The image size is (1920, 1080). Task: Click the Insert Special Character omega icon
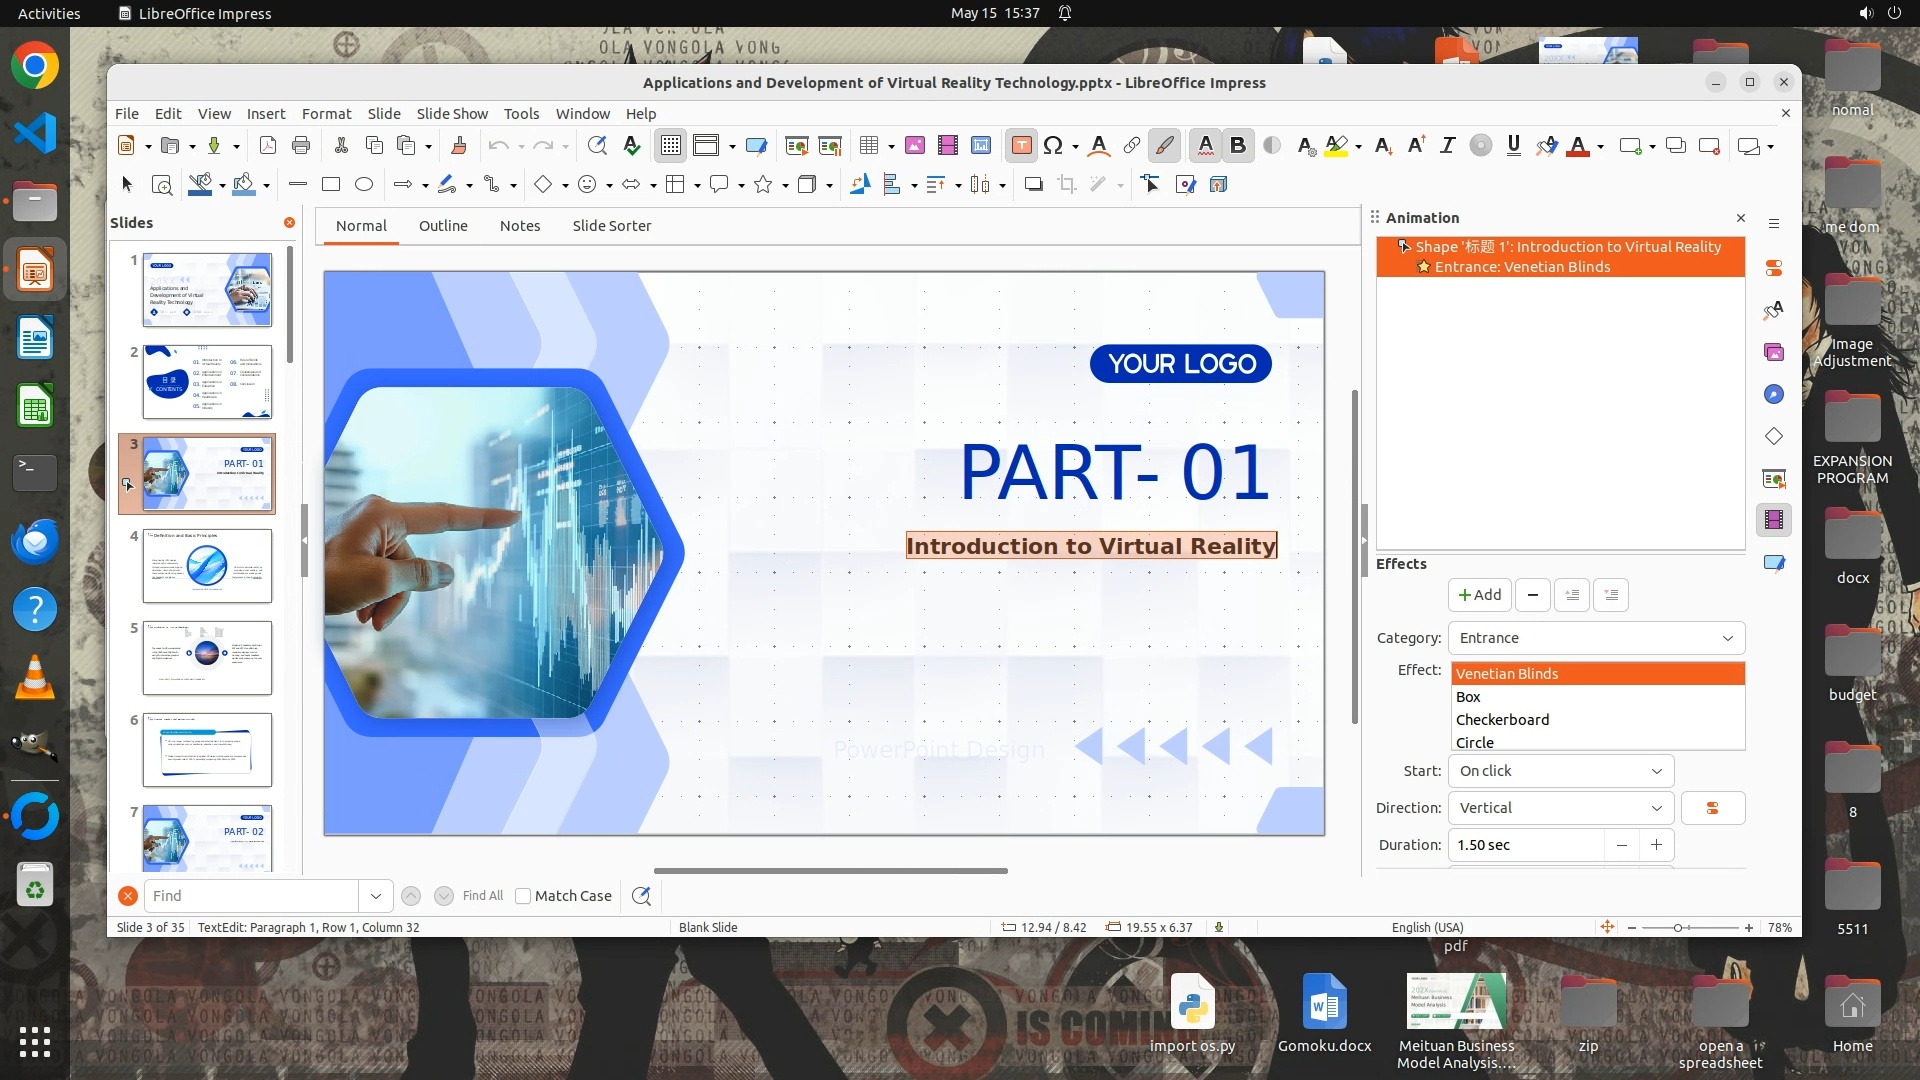pyautogui.click(x=1053, y=146)
